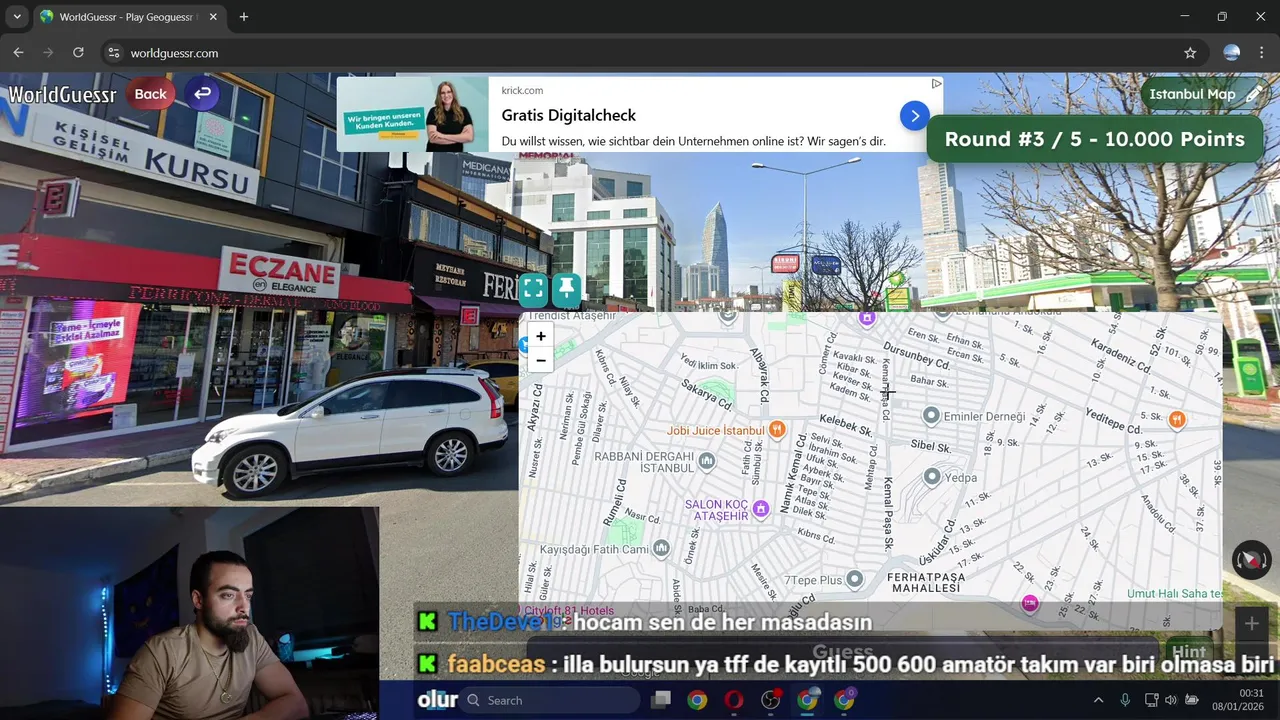This screenshot has width=1280, height=720.
Task: Click the Jobi Juice Istanbul restaurant marker
Action: [x=776, y=430]
